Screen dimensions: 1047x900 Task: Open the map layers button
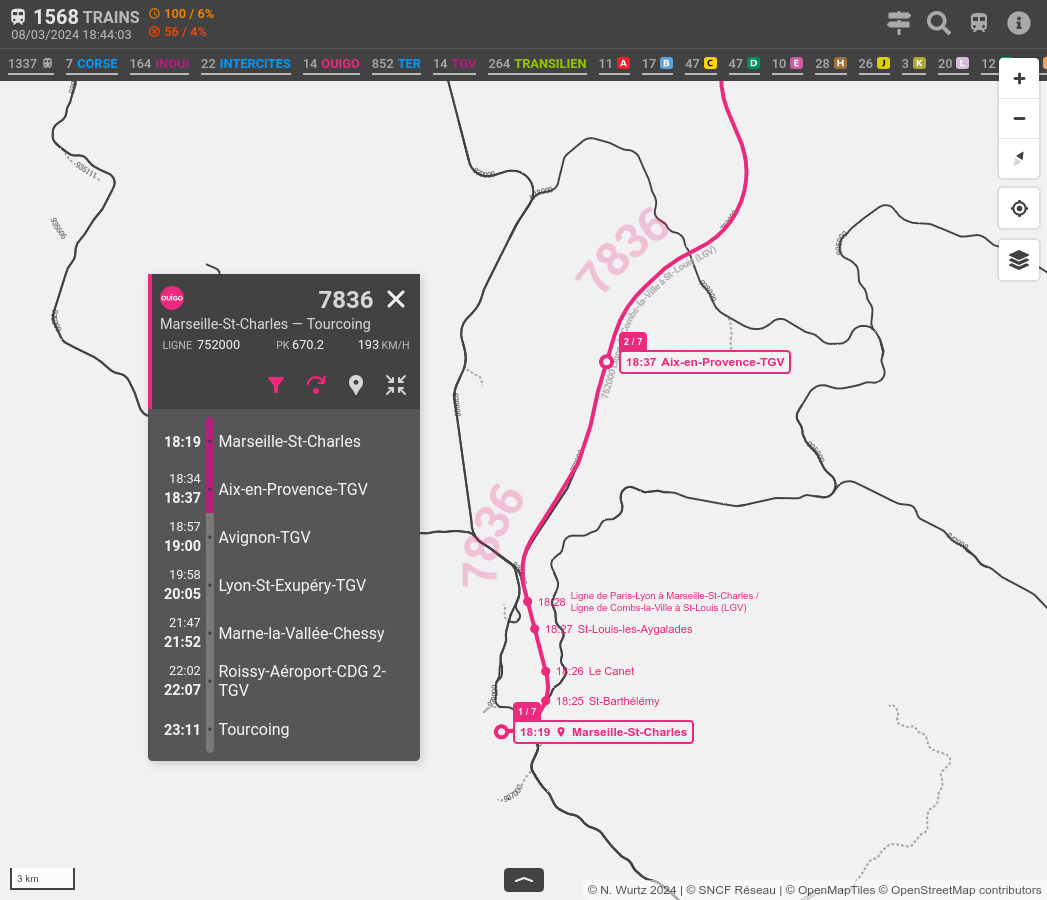(1019, 260)
